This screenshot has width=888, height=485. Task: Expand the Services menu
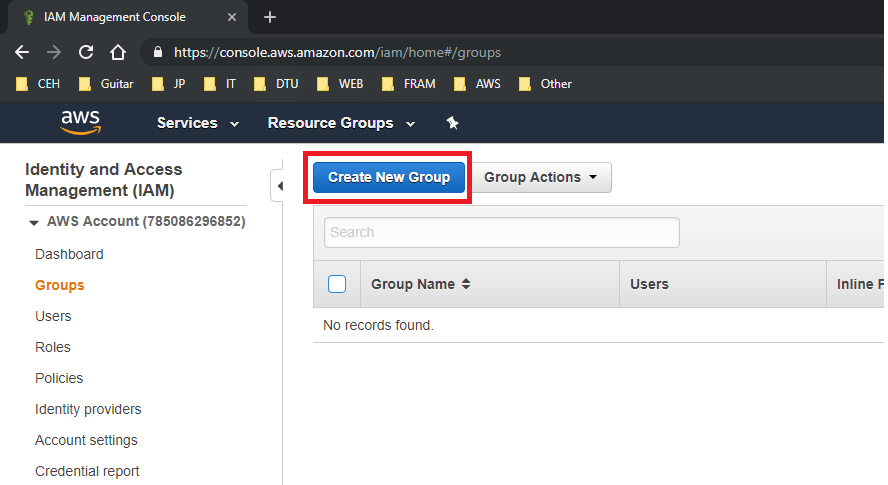tap(198, 123)
